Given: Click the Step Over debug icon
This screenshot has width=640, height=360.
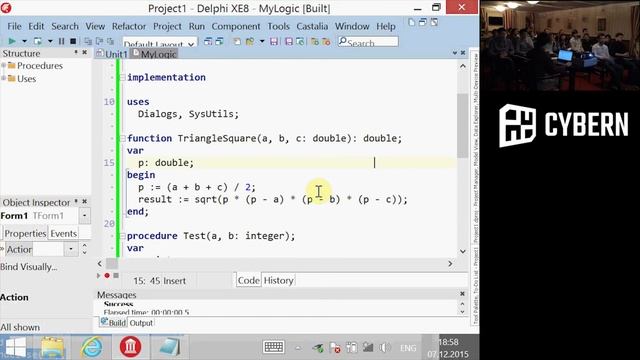Looking at the screenshot, I should (x=99, y=41).
